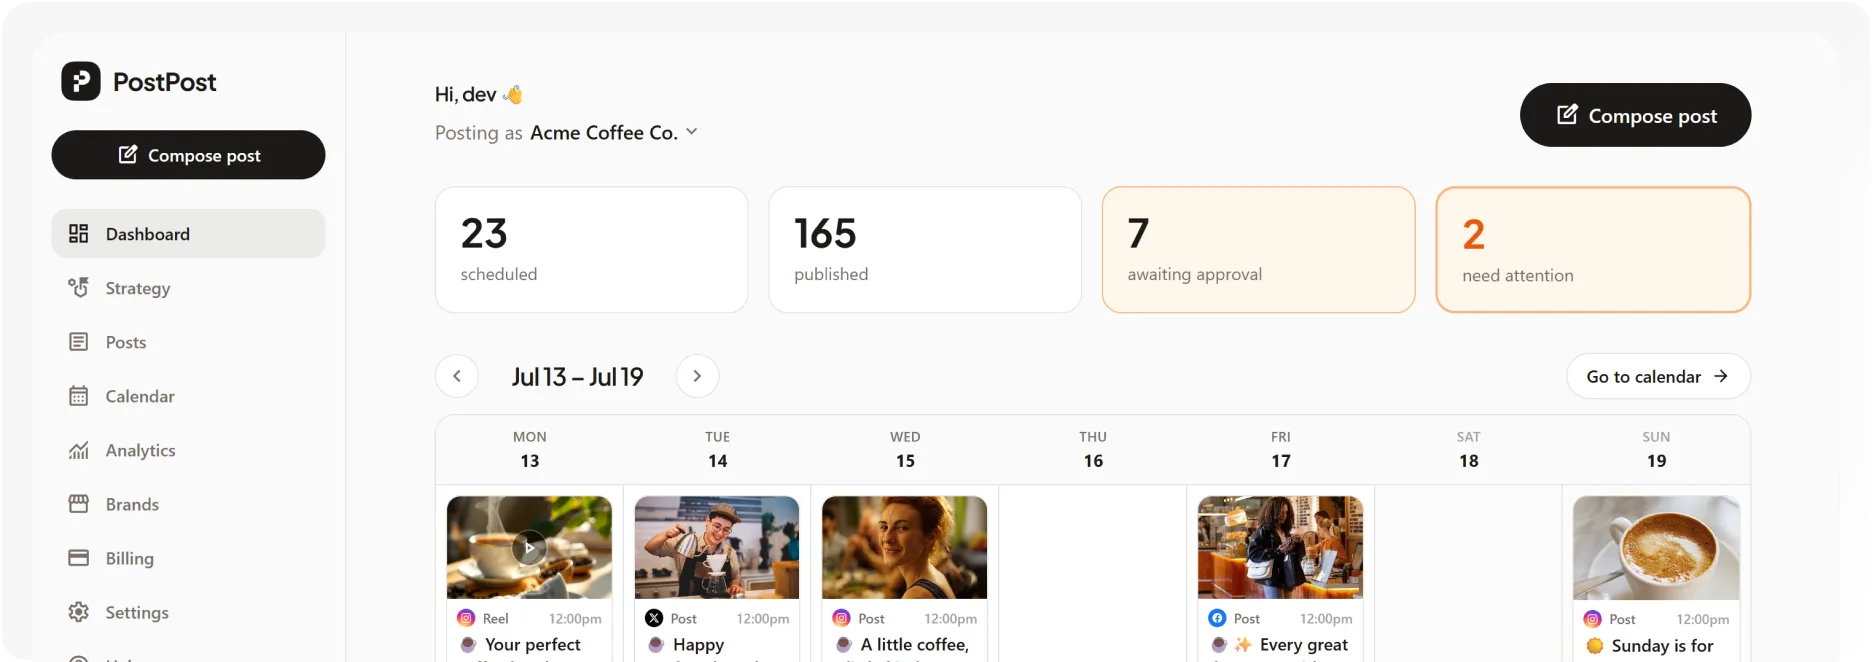
Task: Open the Posts menu item
Action: click(x=188, y=342)
